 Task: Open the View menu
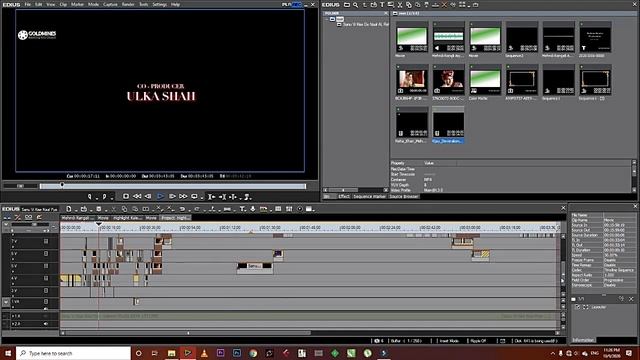click(51, 4)
